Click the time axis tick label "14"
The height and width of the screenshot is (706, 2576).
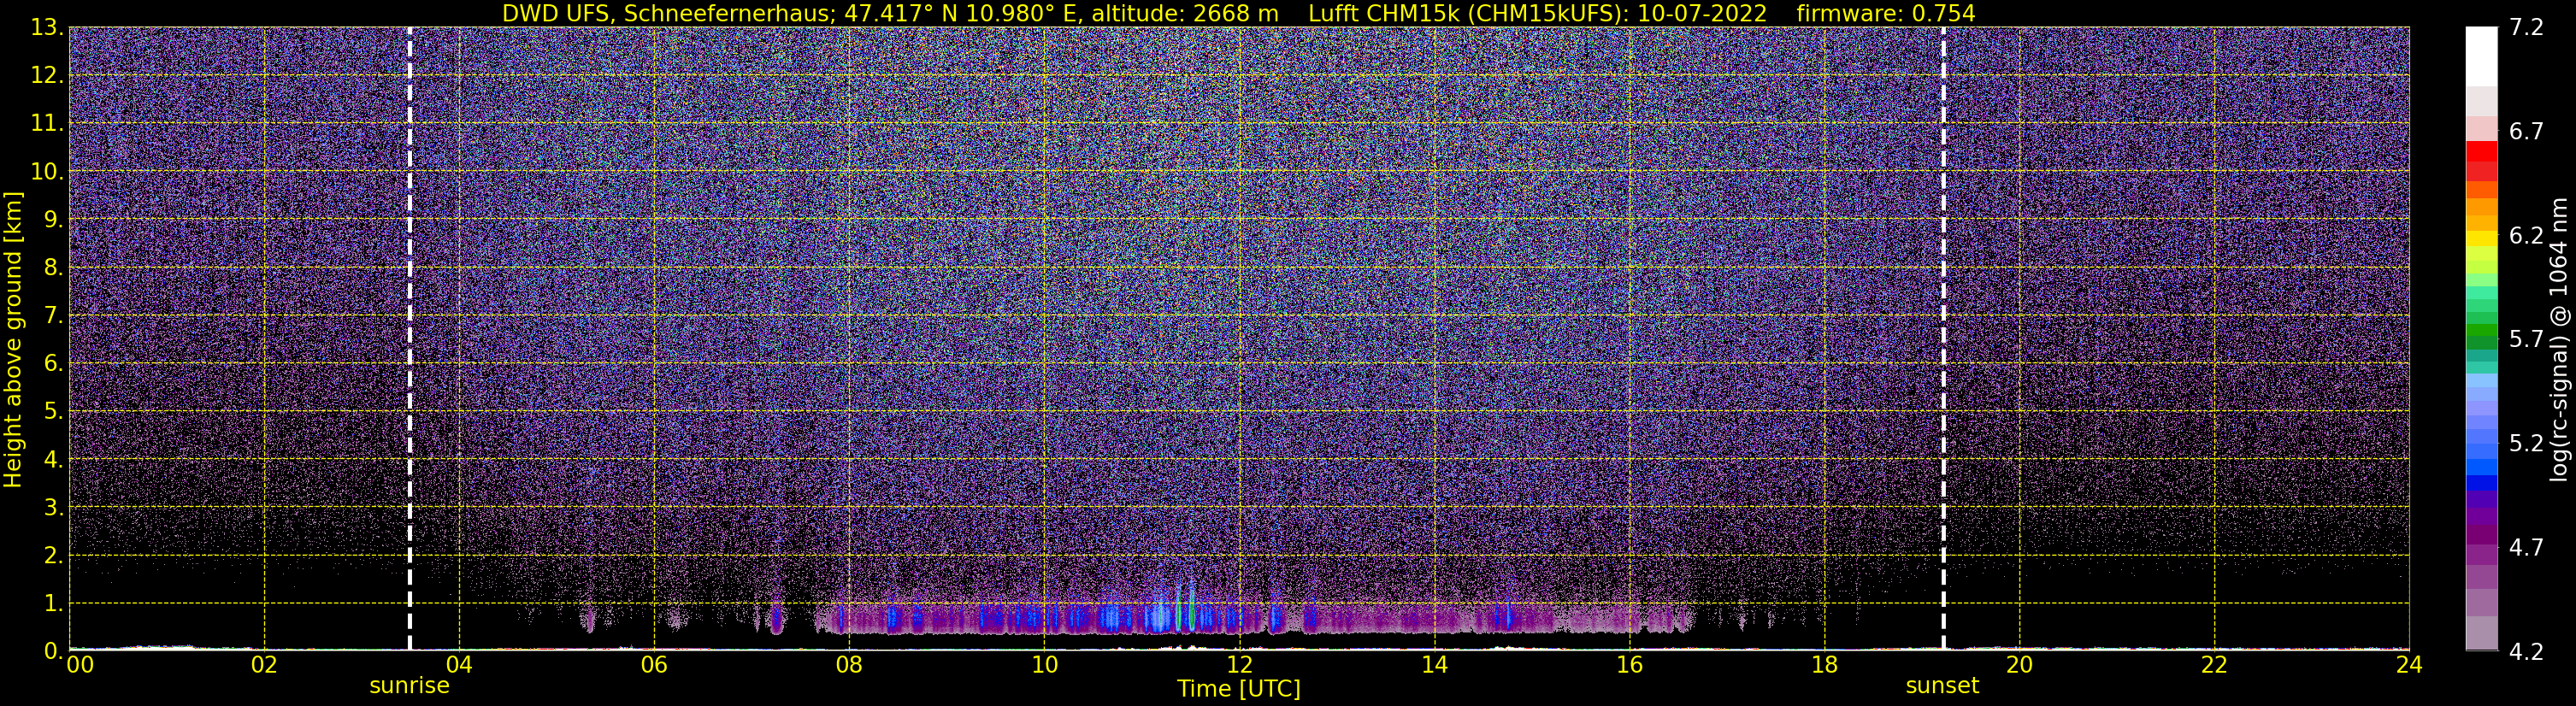point(1434,666)
